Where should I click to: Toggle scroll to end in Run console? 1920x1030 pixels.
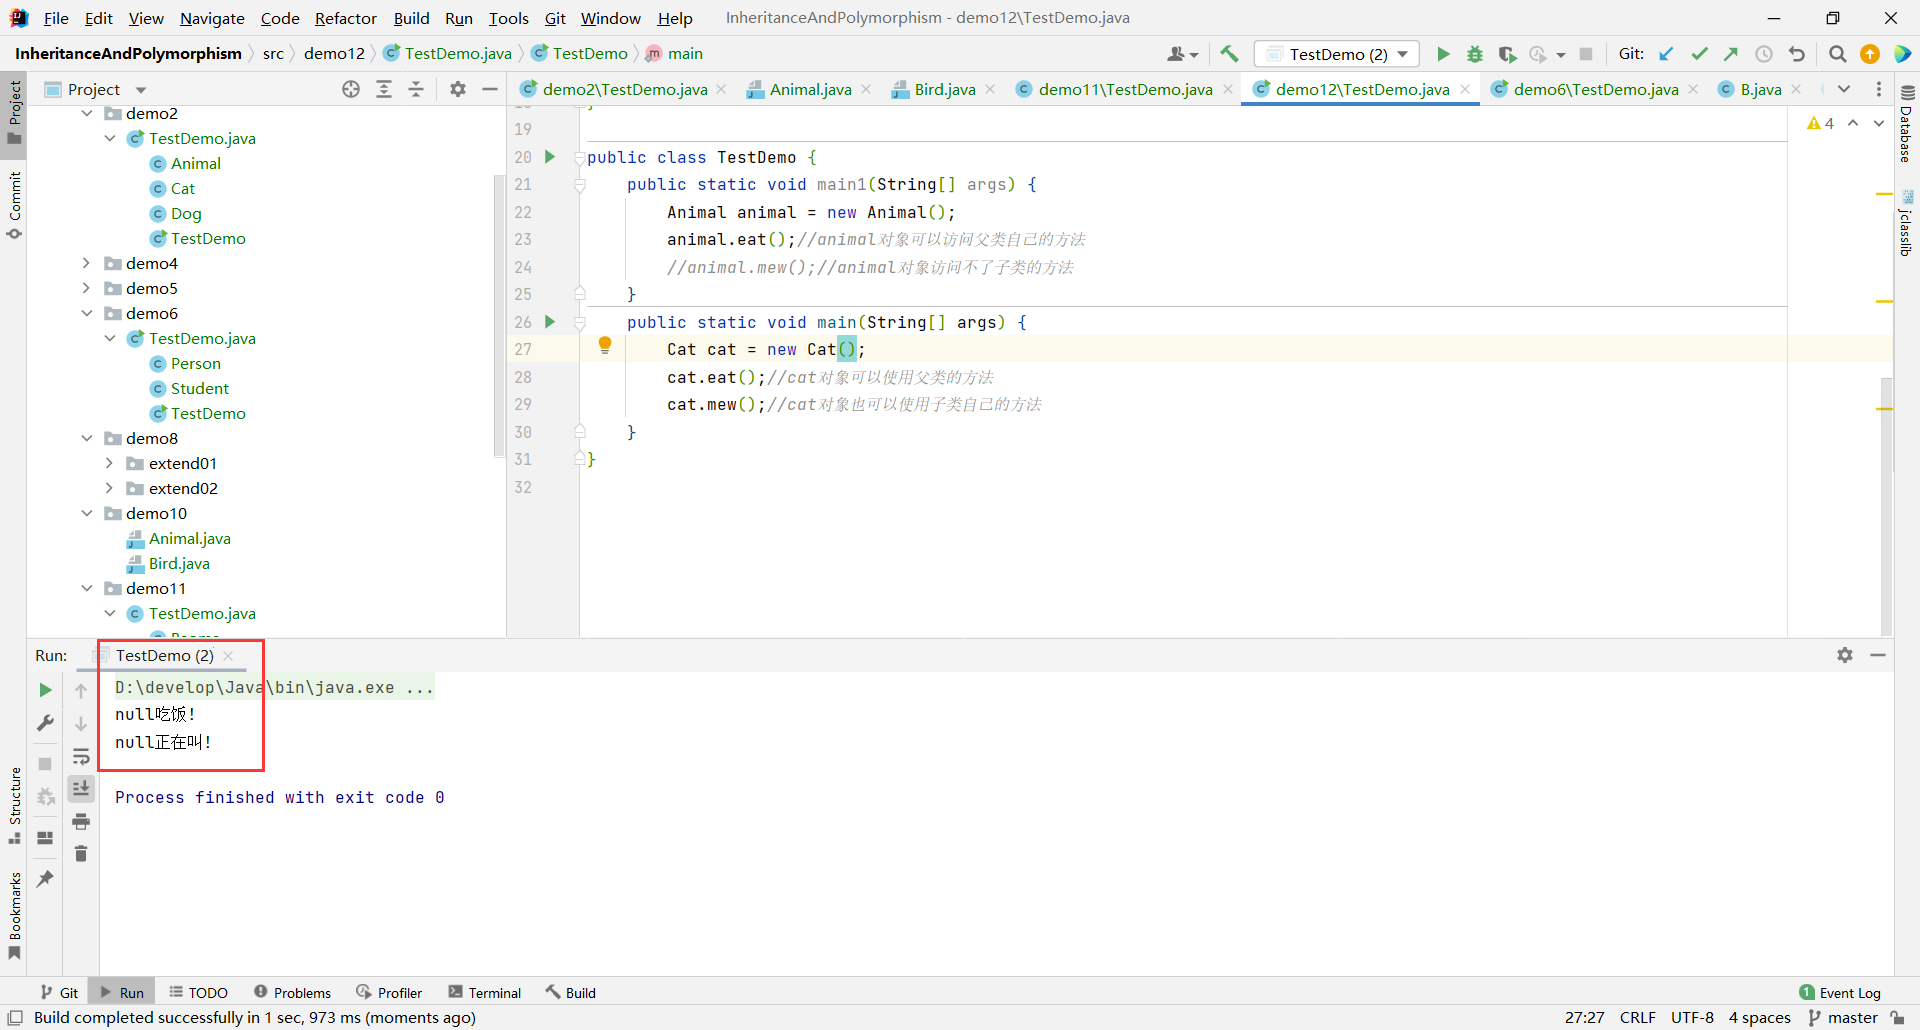tap(81, 789)
